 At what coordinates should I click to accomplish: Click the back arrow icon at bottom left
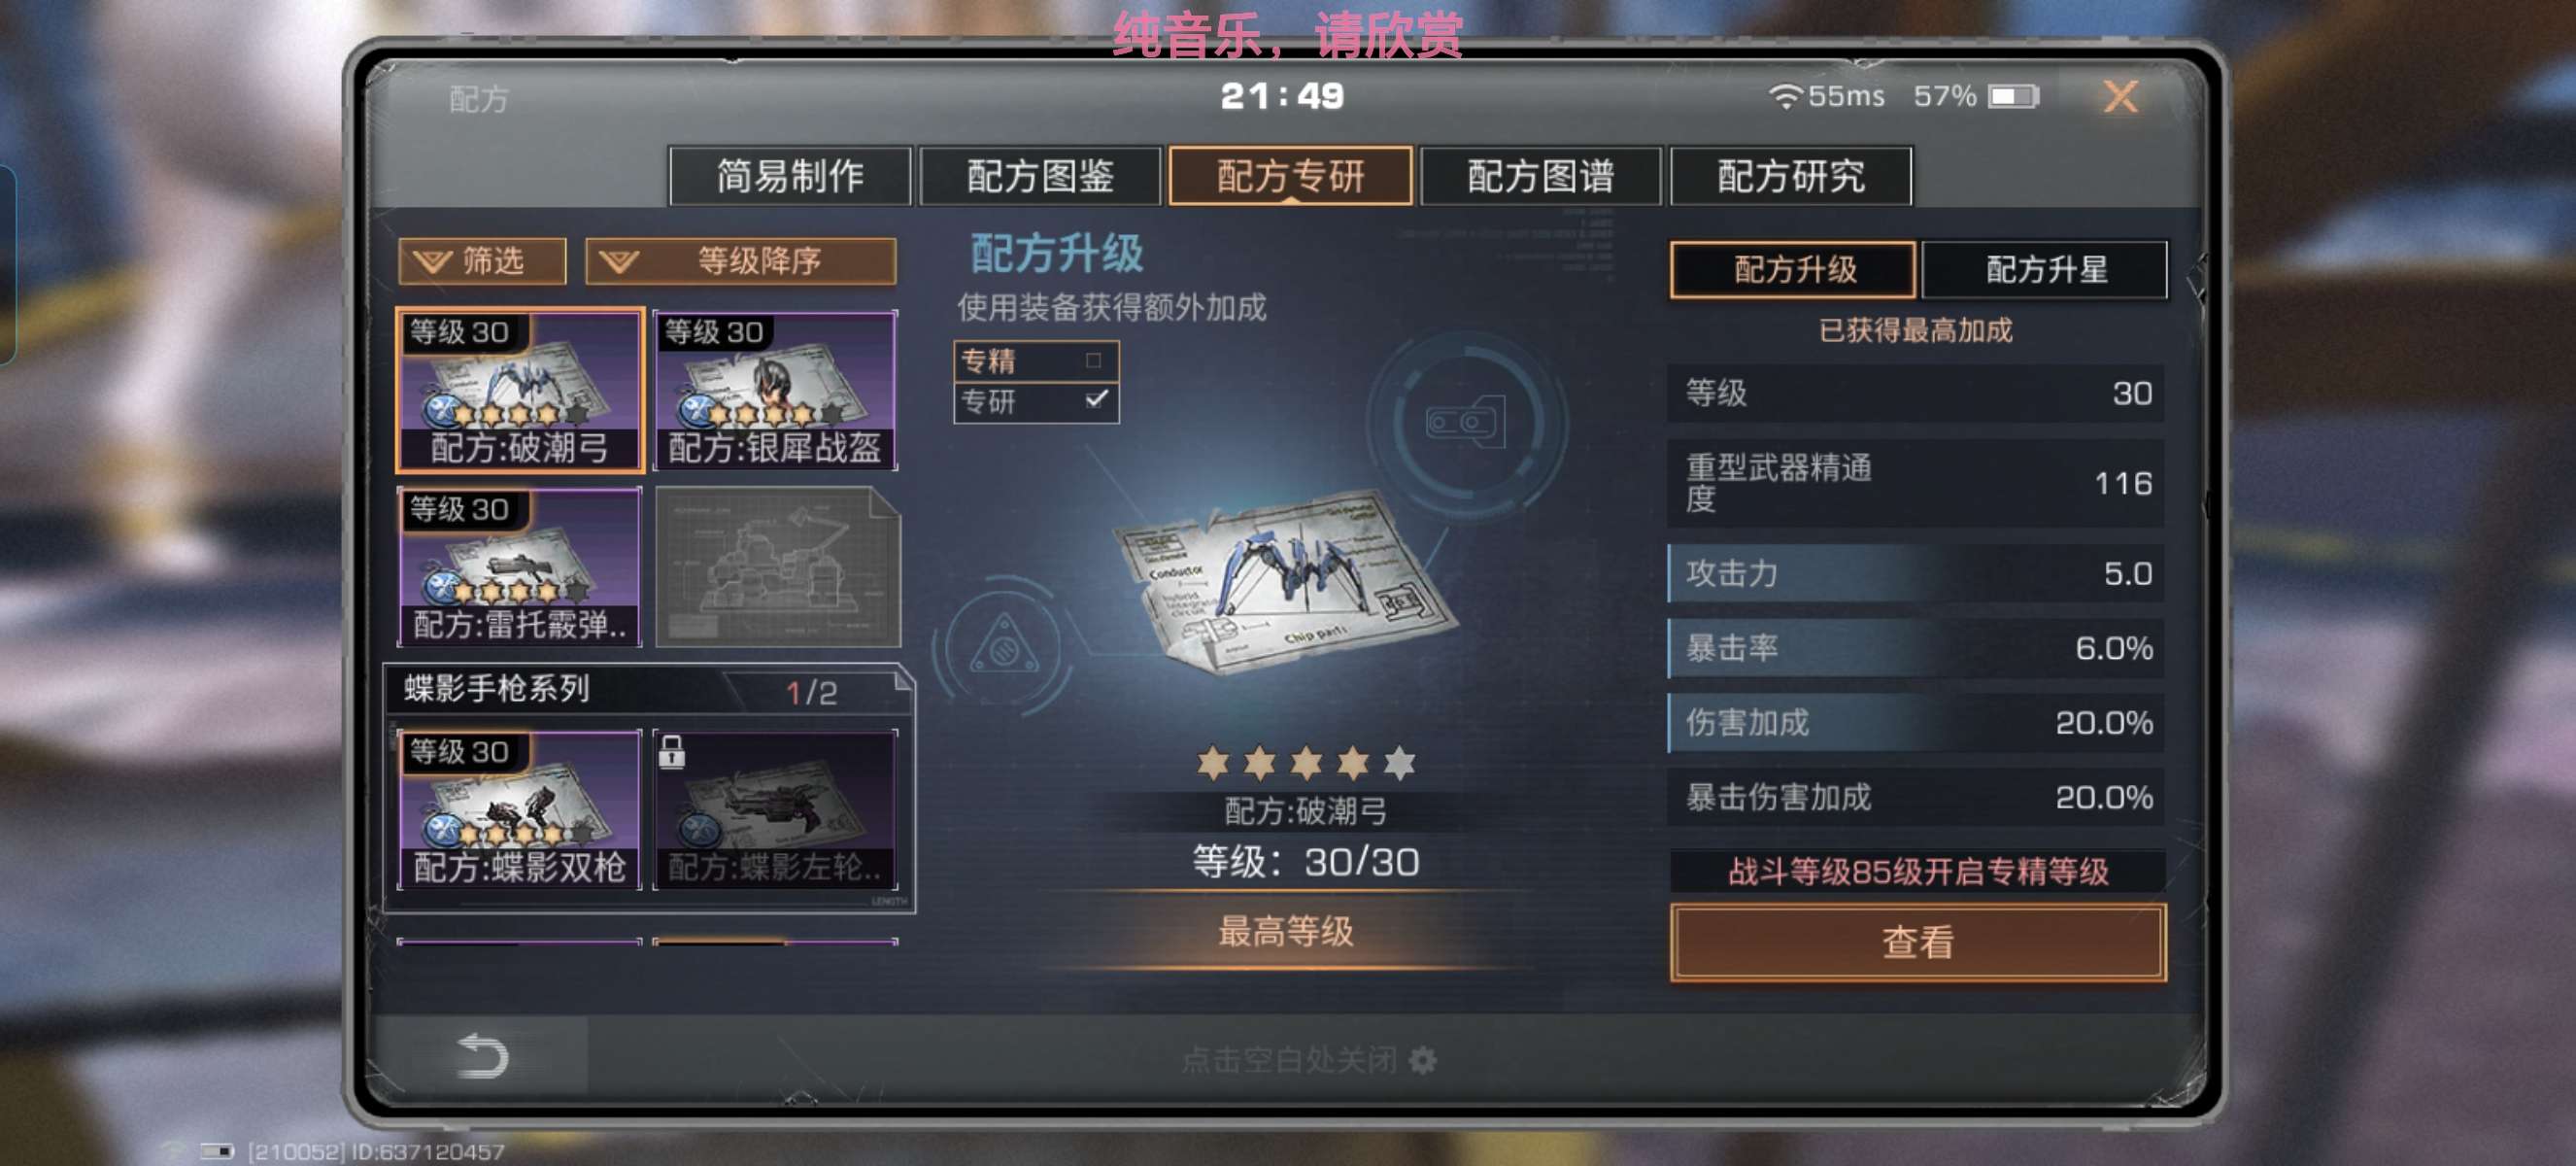point(482,1055)
